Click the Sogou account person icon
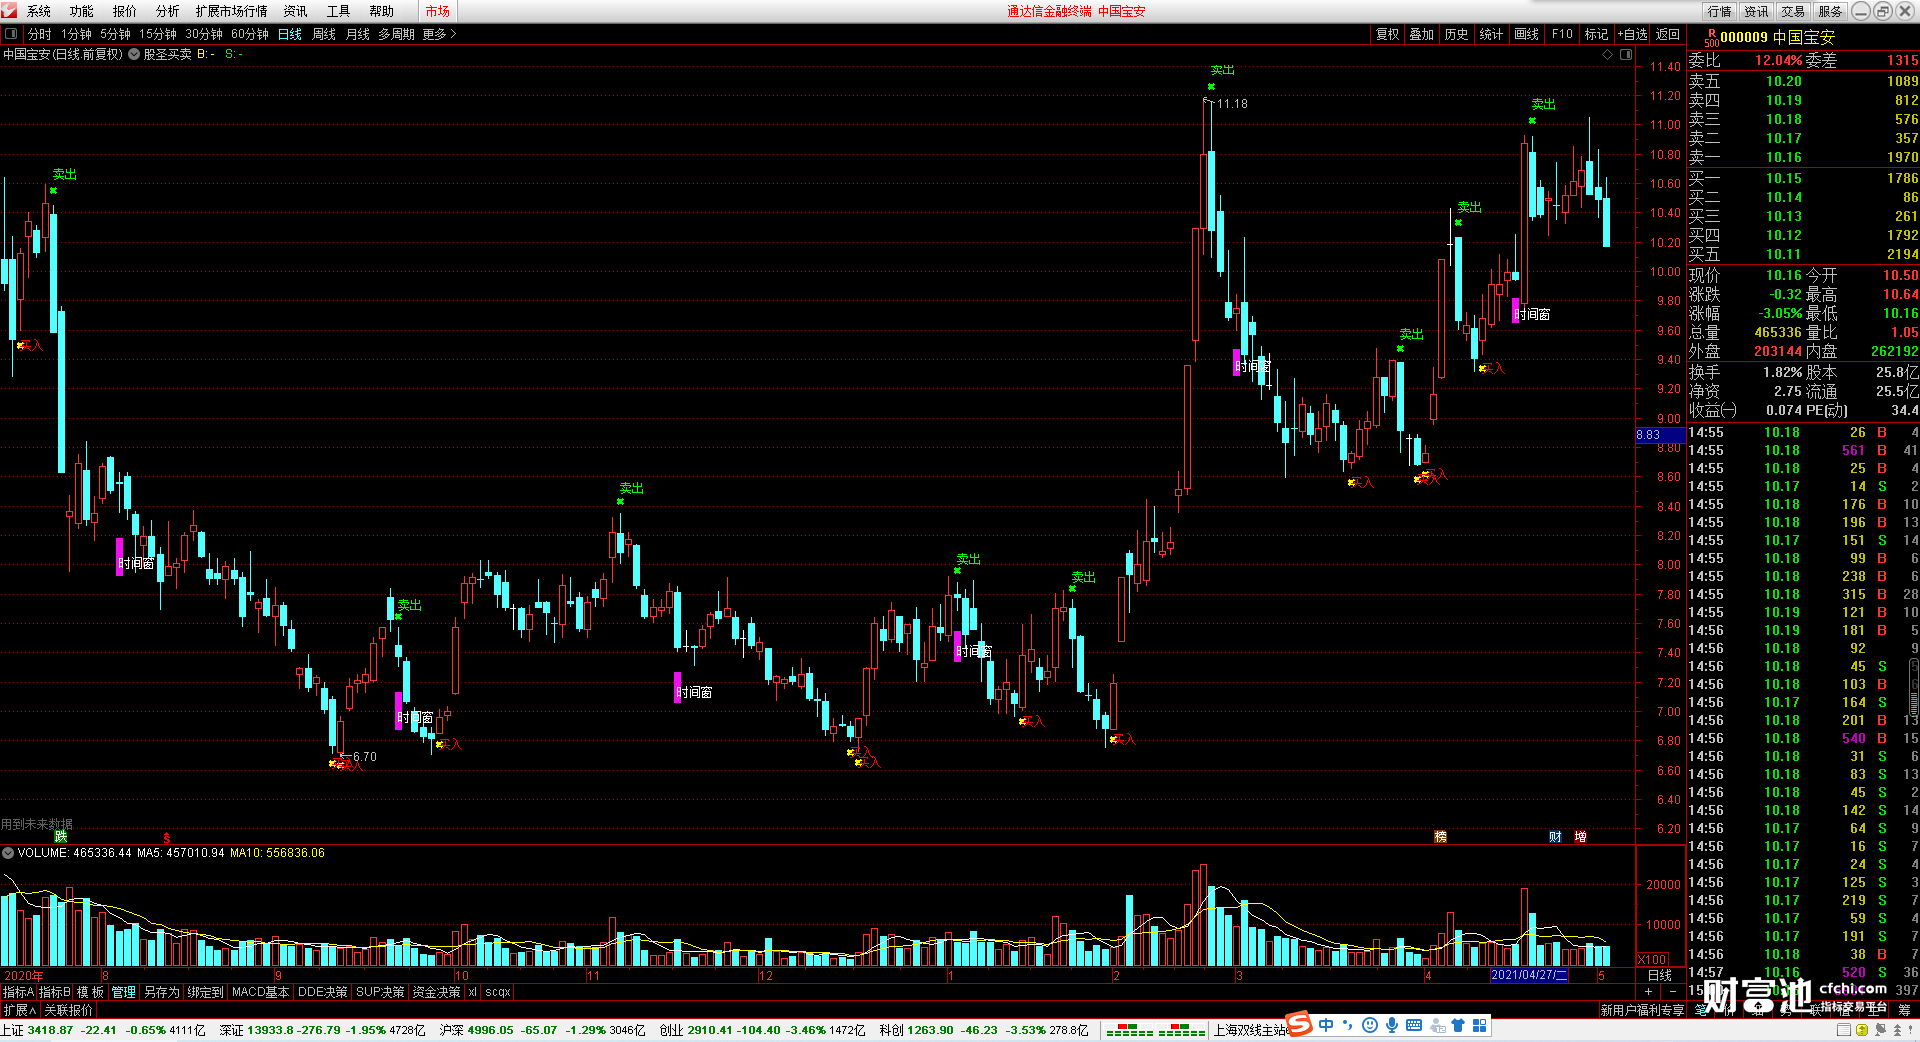The image size is (1920, 1042). tap(1437, 1025)
